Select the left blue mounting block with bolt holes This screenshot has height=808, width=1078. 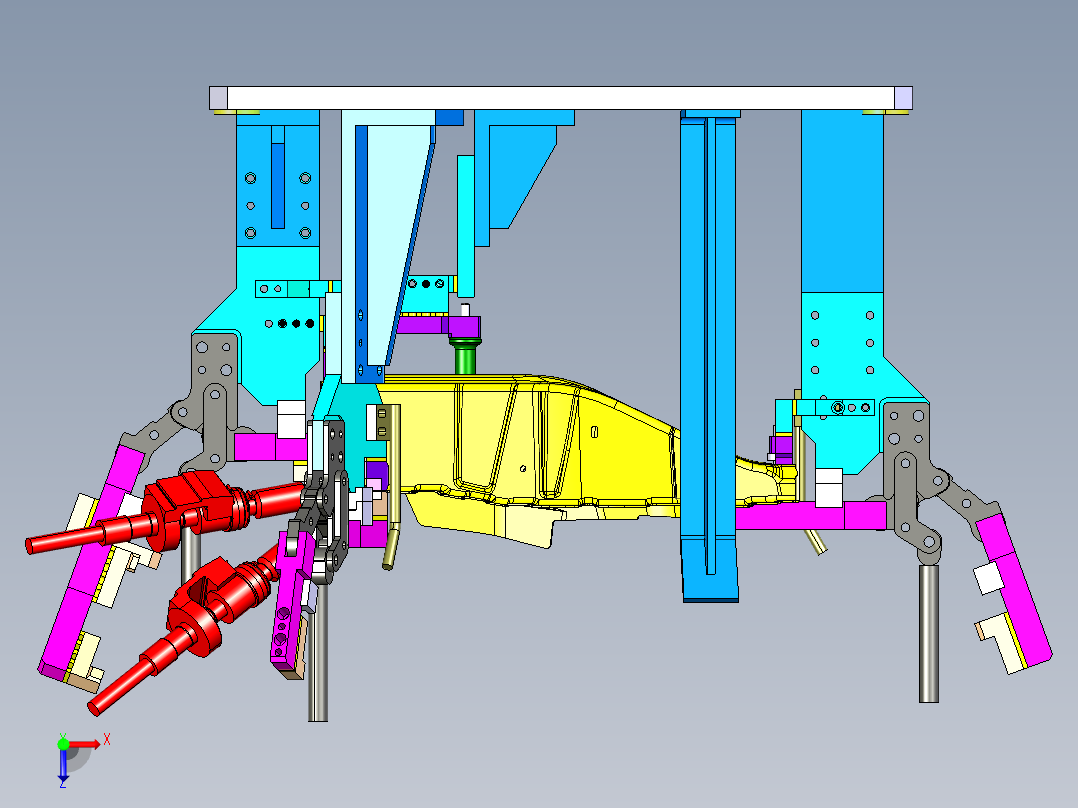click(278, 178)
